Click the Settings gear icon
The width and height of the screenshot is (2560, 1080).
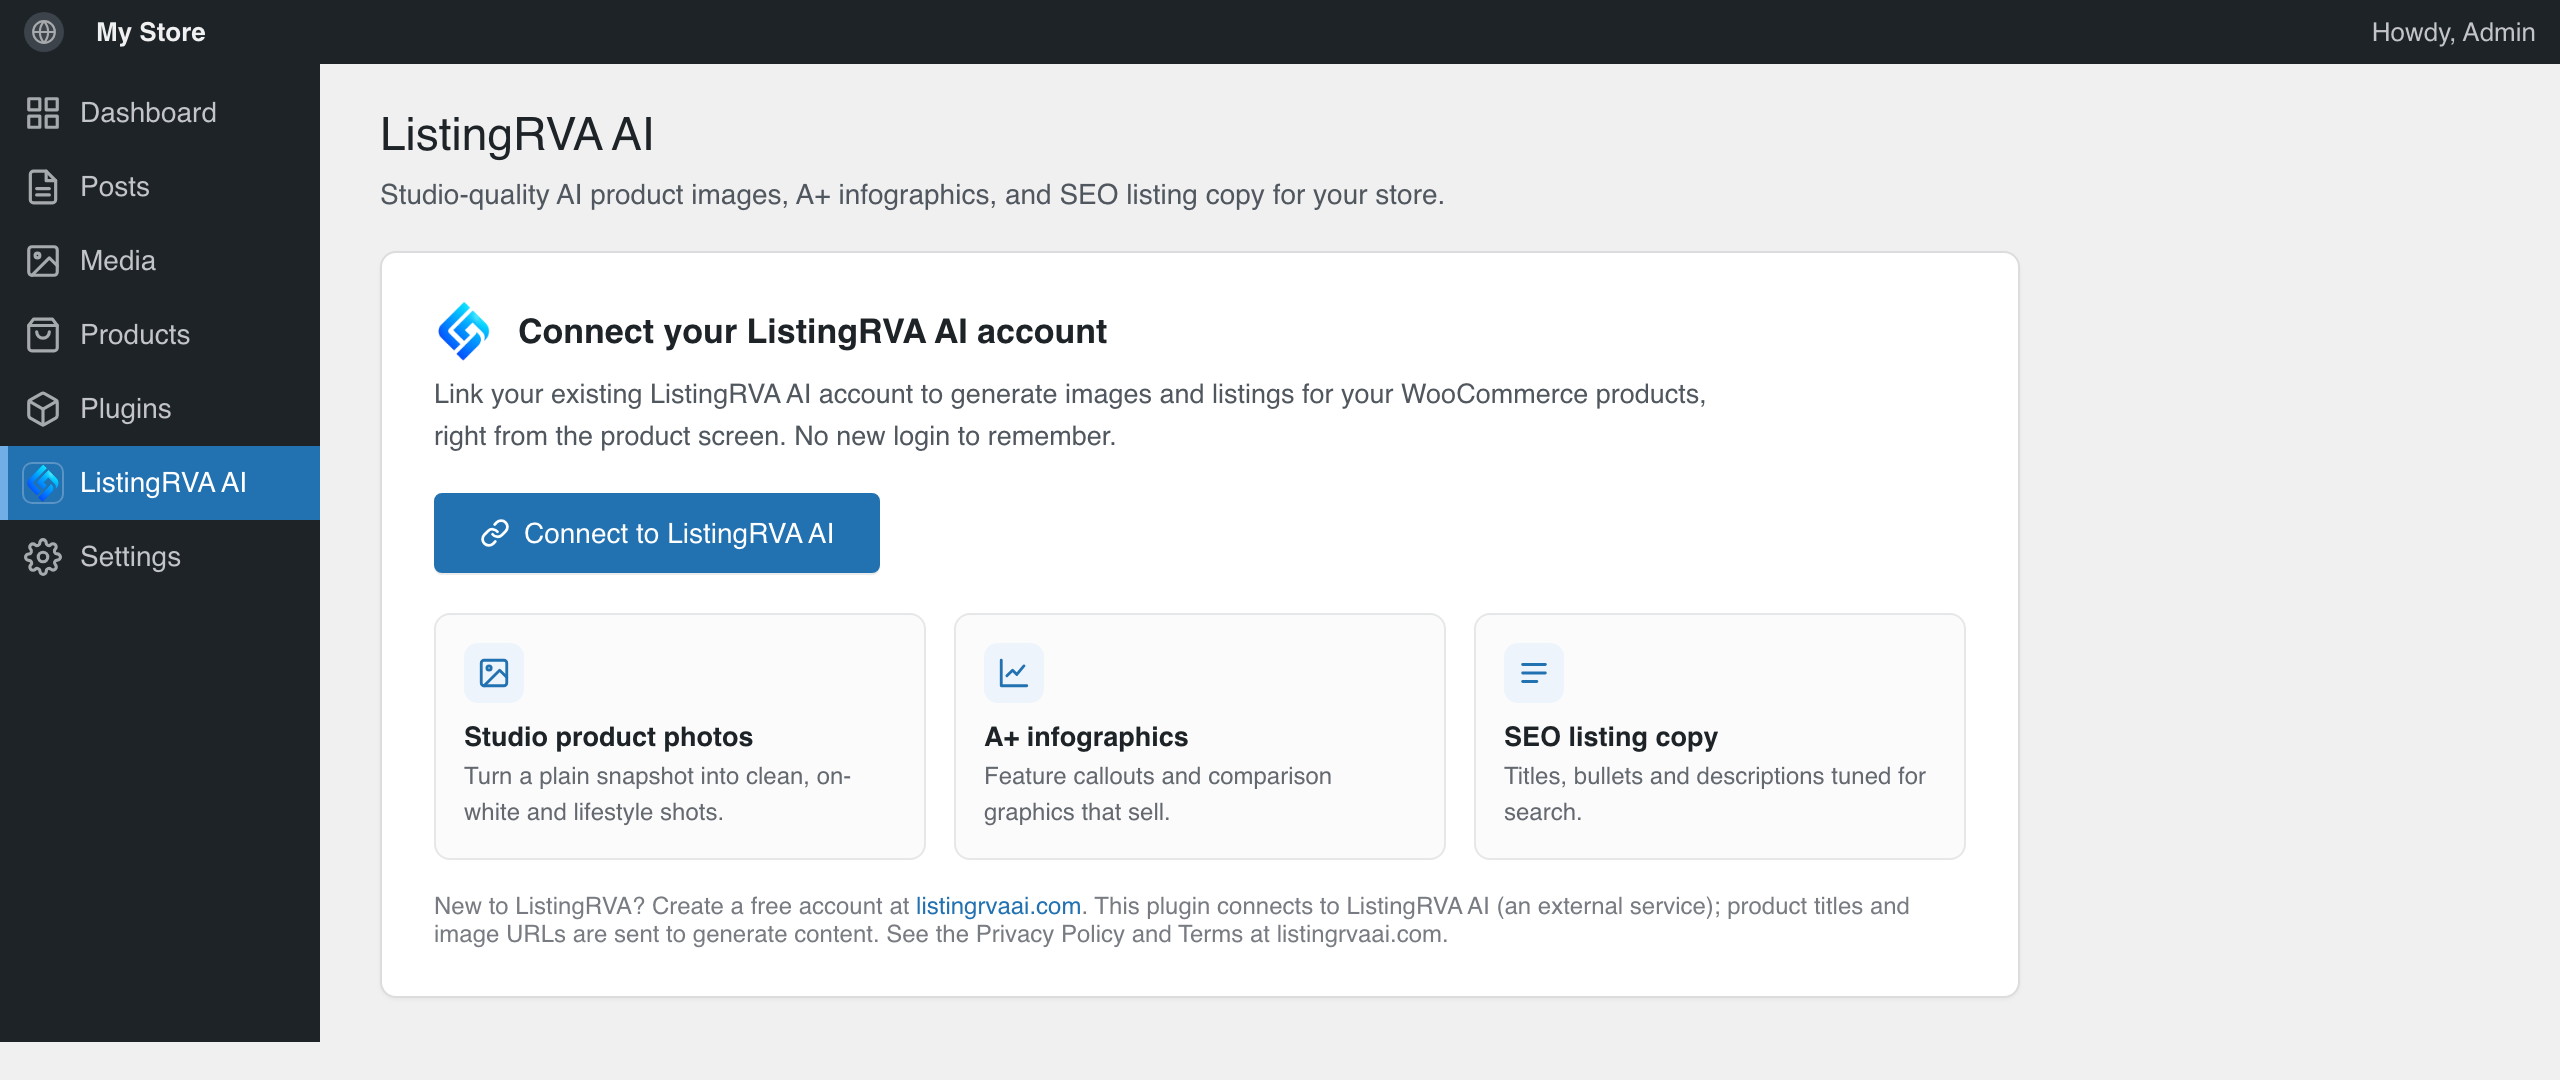coord(43,557)
